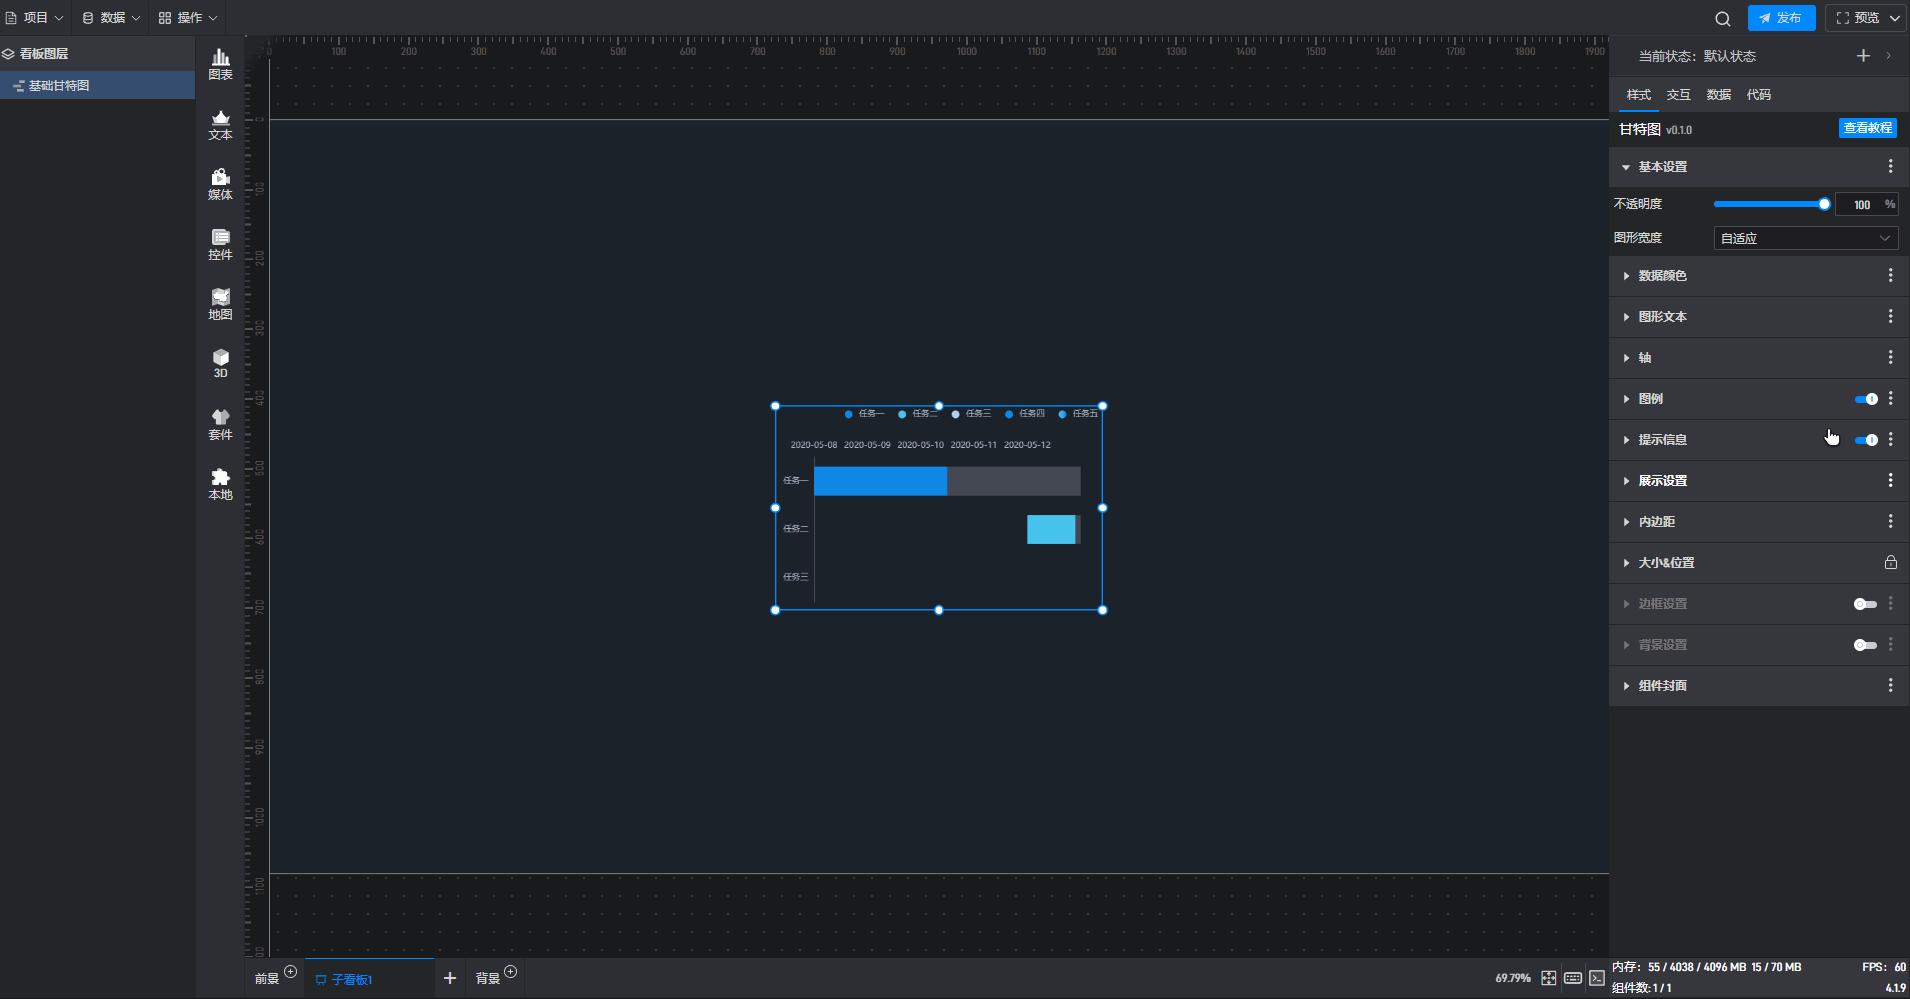Open the 3D components icon

(x=220, y=364)
